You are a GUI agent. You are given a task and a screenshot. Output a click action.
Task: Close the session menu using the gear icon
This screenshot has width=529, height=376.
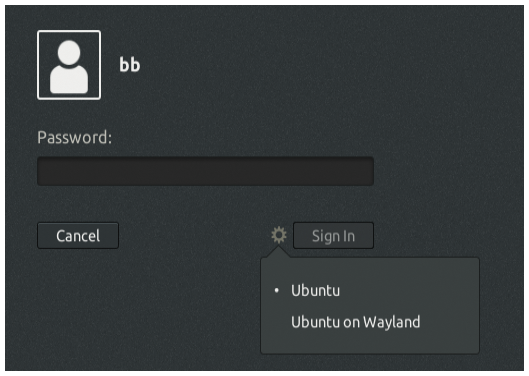279,235
